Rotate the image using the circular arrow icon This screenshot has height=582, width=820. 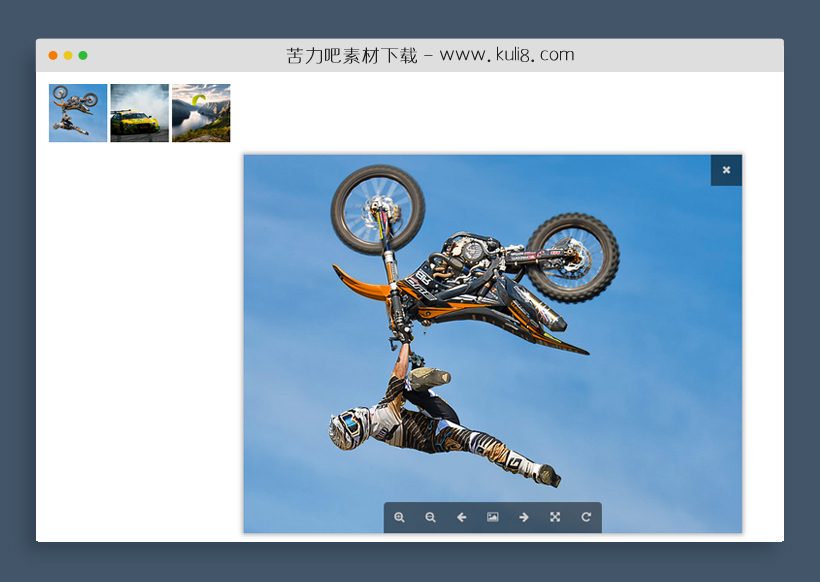click(586, 517)
